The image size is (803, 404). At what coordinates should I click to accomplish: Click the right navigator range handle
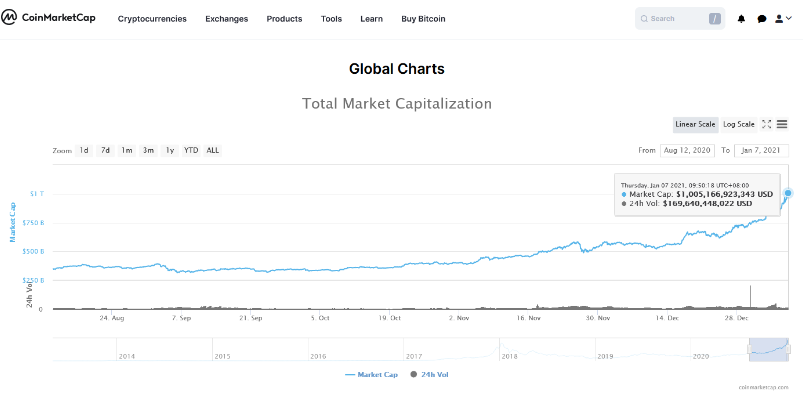(x=788, y=349)
